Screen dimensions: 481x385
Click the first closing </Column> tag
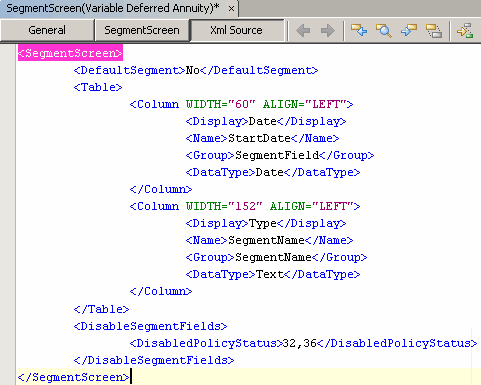coord(161,189)
